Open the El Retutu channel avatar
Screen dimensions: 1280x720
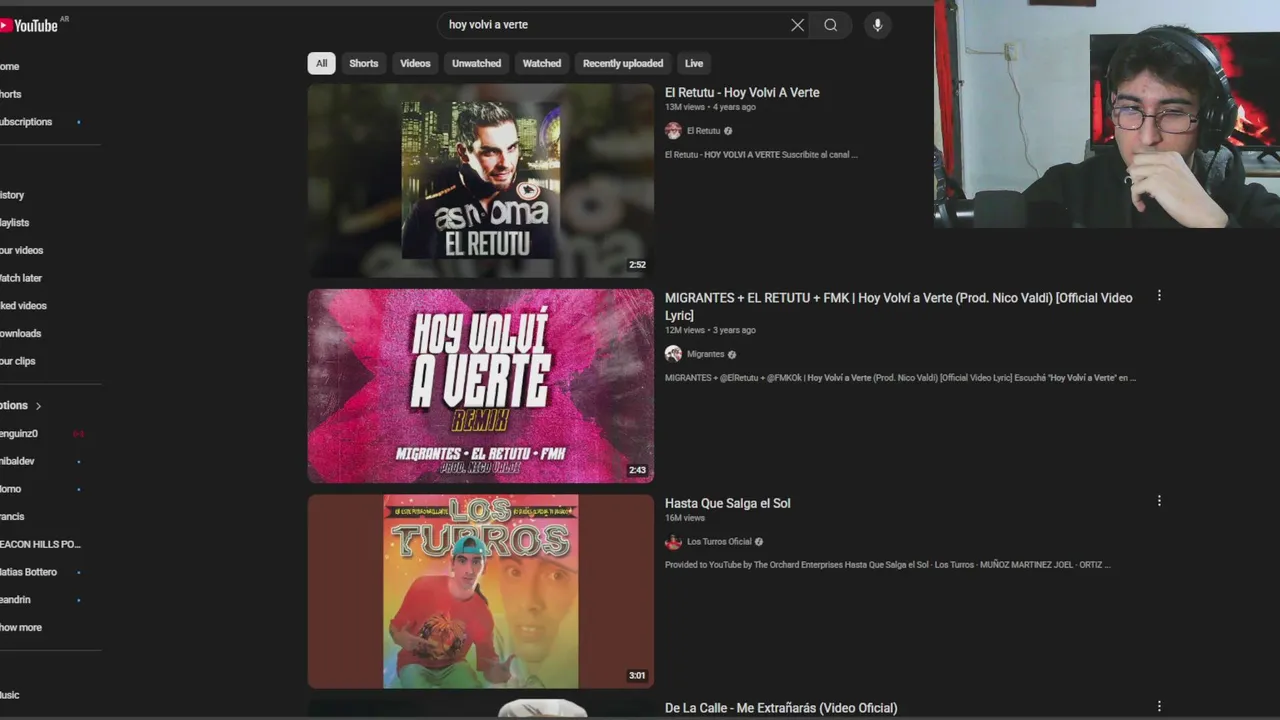point(673,131)
